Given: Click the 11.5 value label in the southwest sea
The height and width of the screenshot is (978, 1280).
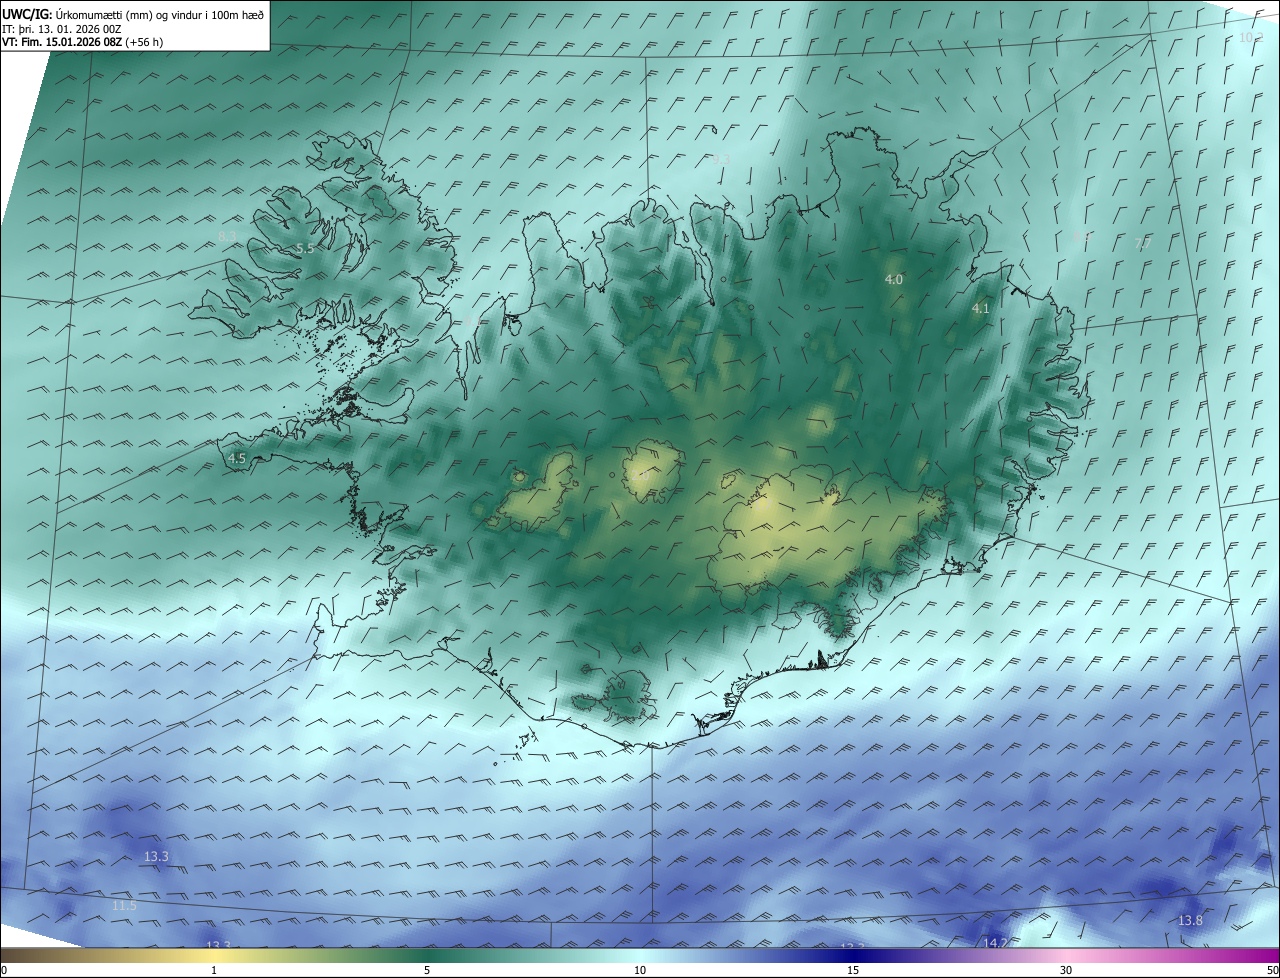Looking at the screenshot, I should [124, 906].
